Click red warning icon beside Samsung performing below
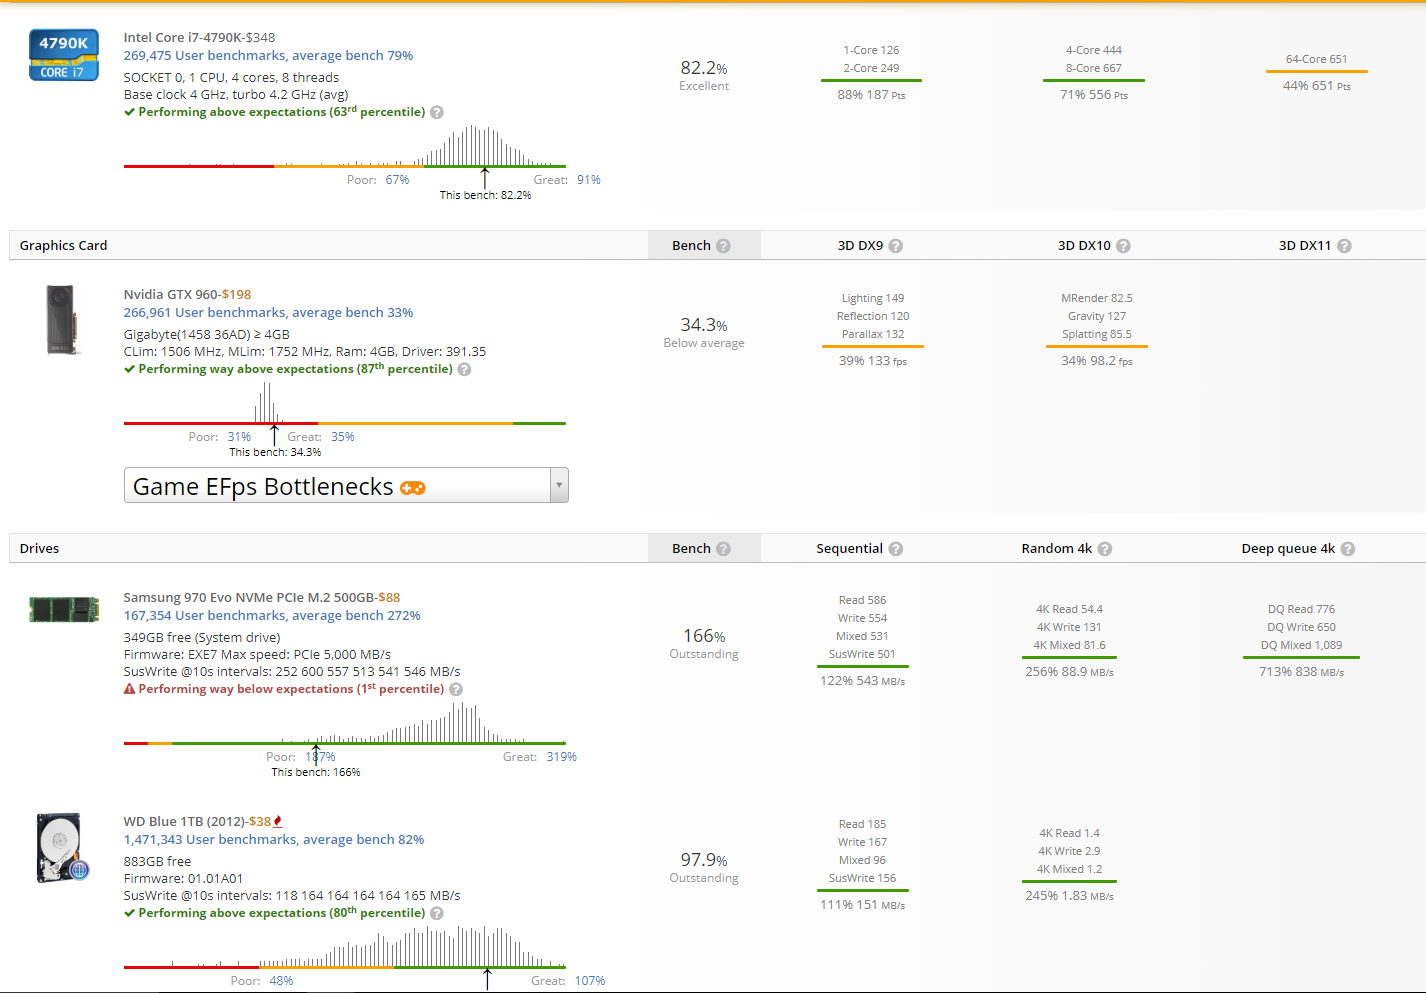This screenshot has width=1426, height=993. pyautogui.click(x=129, y=689)
